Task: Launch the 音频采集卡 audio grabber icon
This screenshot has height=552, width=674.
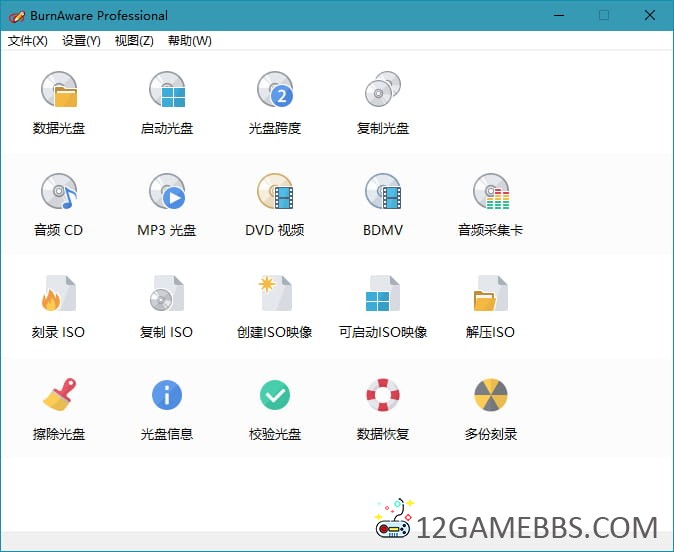Action: [491, 193]
